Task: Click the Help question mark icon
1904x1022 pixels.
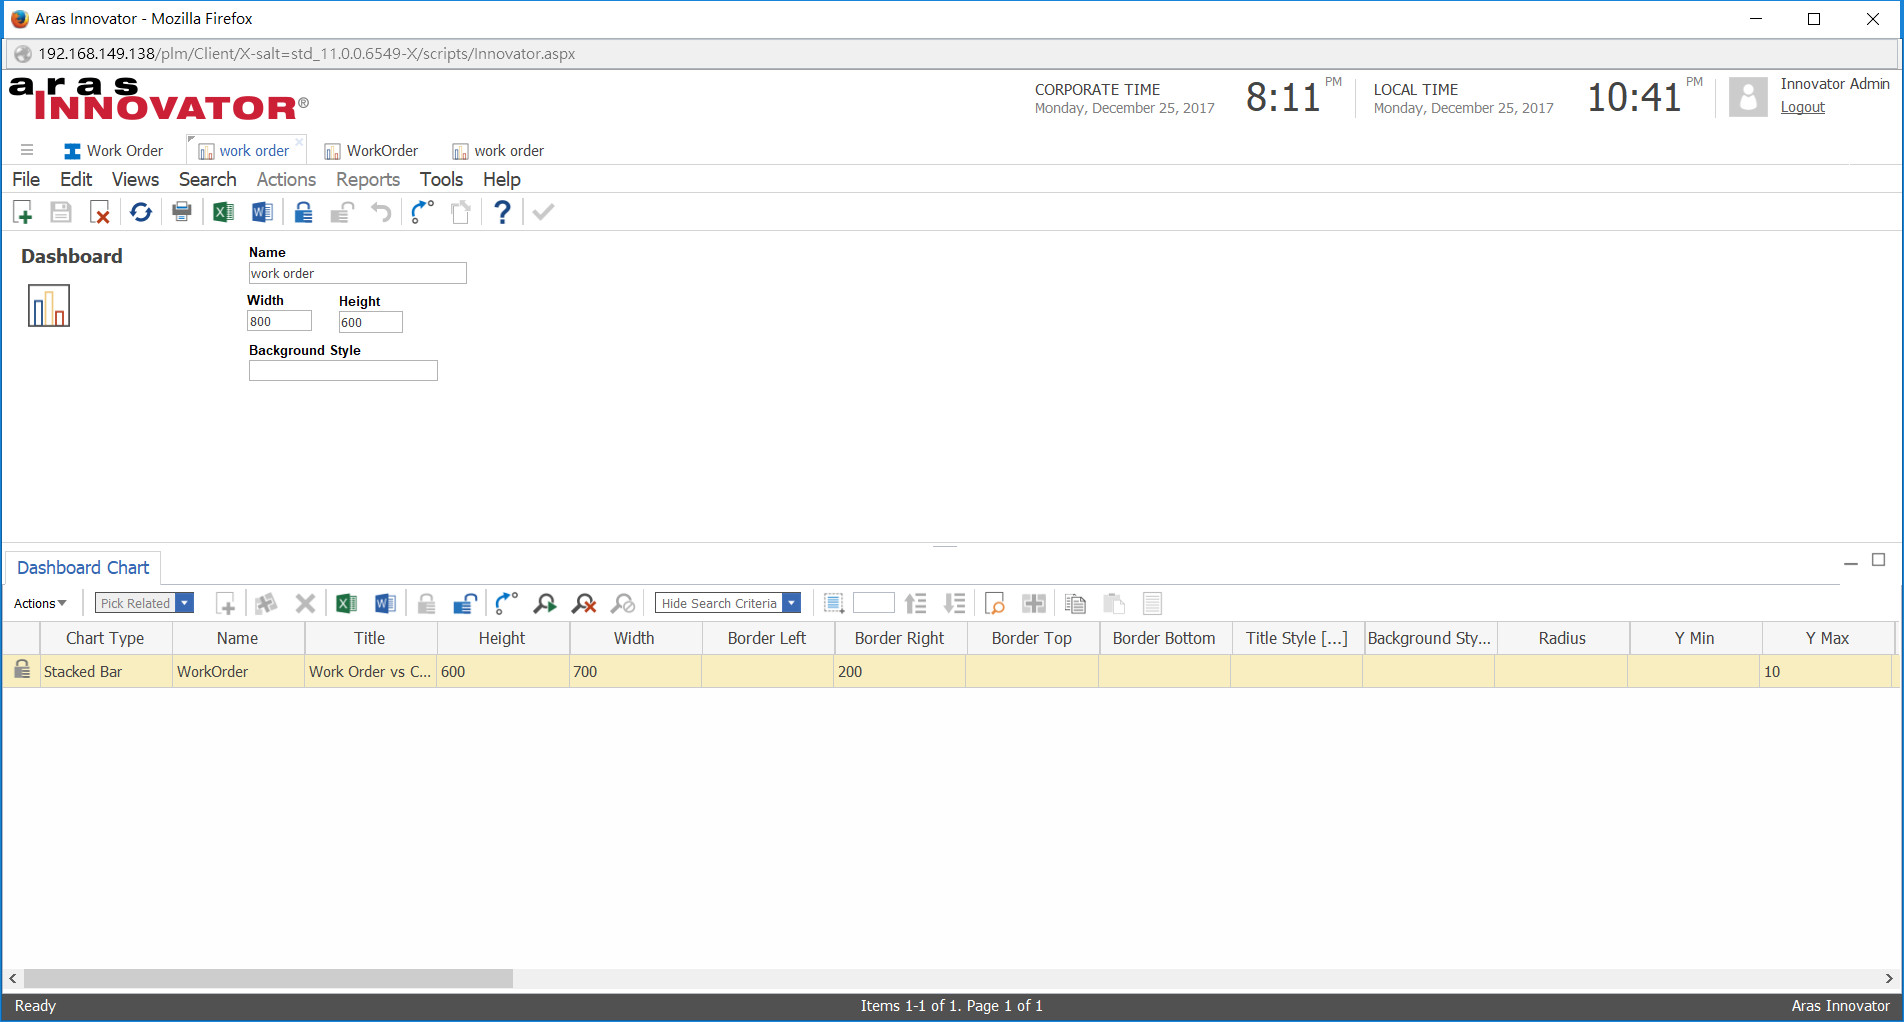Action: pos(502,212)
